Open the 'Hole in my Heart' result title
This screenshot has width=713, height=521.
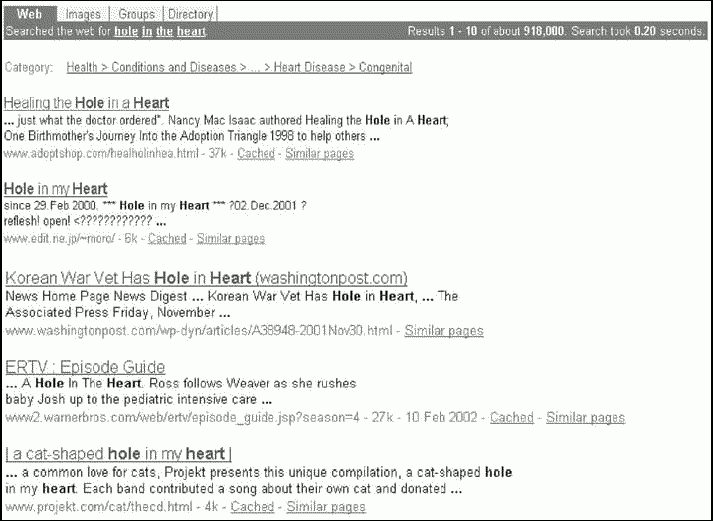(56, 188)
